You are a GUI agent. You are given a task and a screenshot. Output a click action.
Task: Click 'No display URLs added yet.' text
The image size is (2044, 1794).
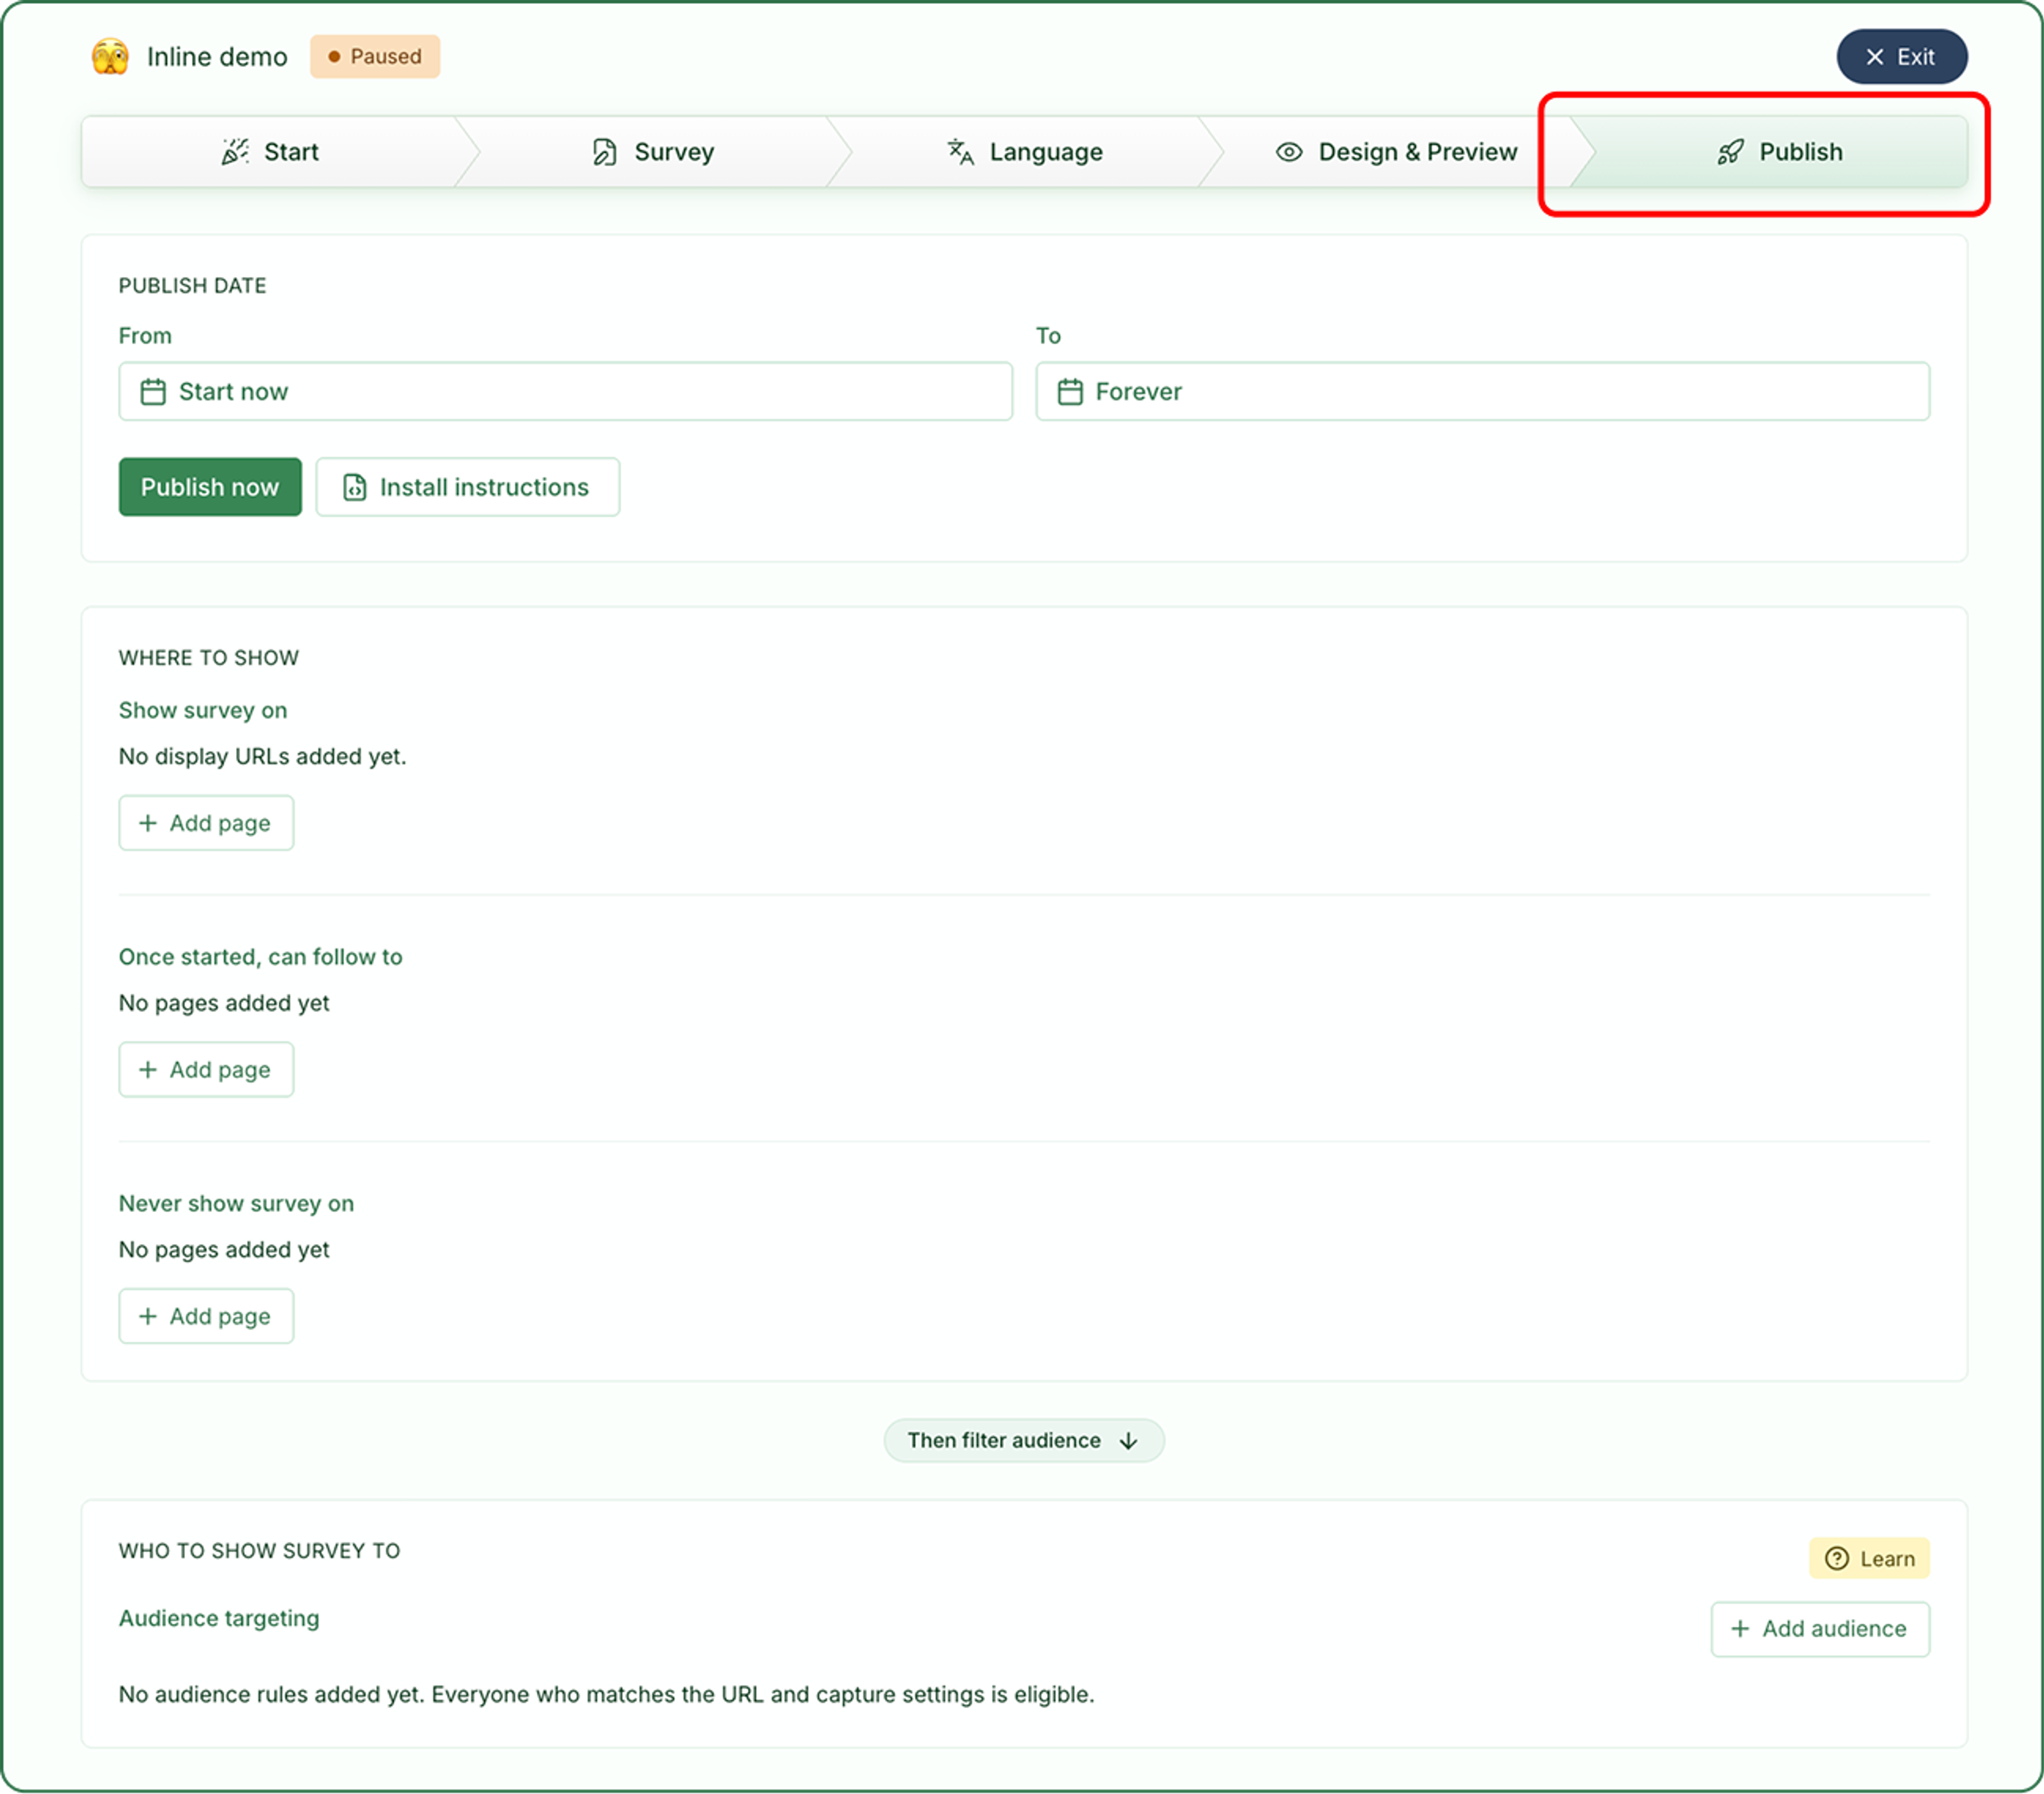pos(263,757)
